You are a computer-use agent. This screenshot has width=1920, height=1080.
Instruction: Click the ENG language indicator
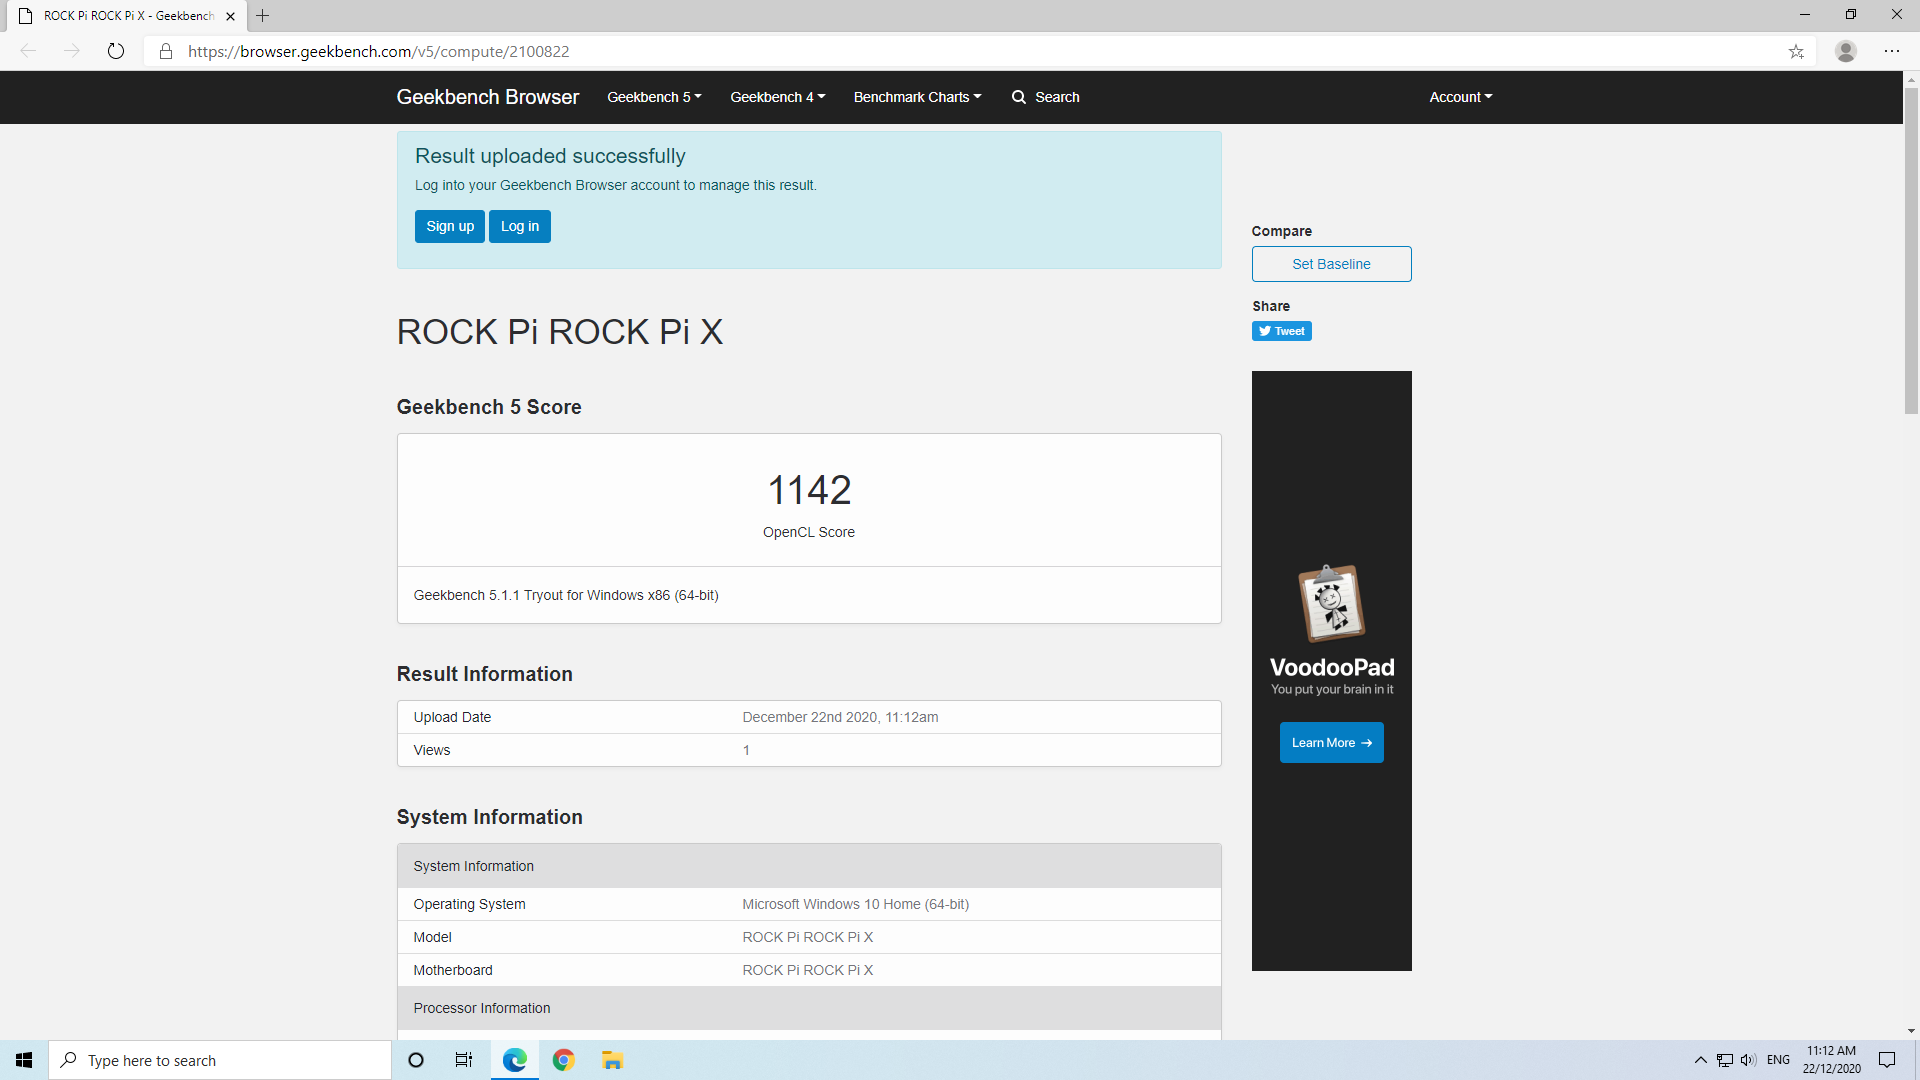click(1778, 1060)
